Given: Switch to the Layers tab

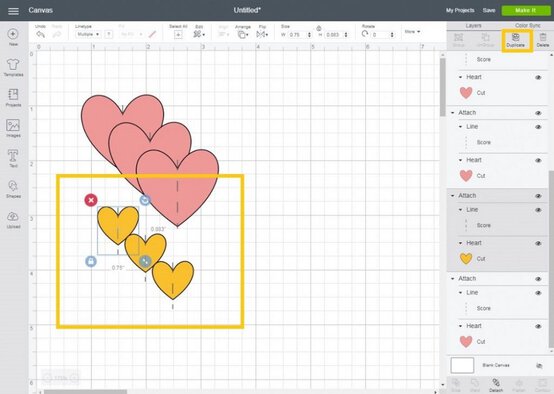Looking at the screenshot, I should point(473,25).
